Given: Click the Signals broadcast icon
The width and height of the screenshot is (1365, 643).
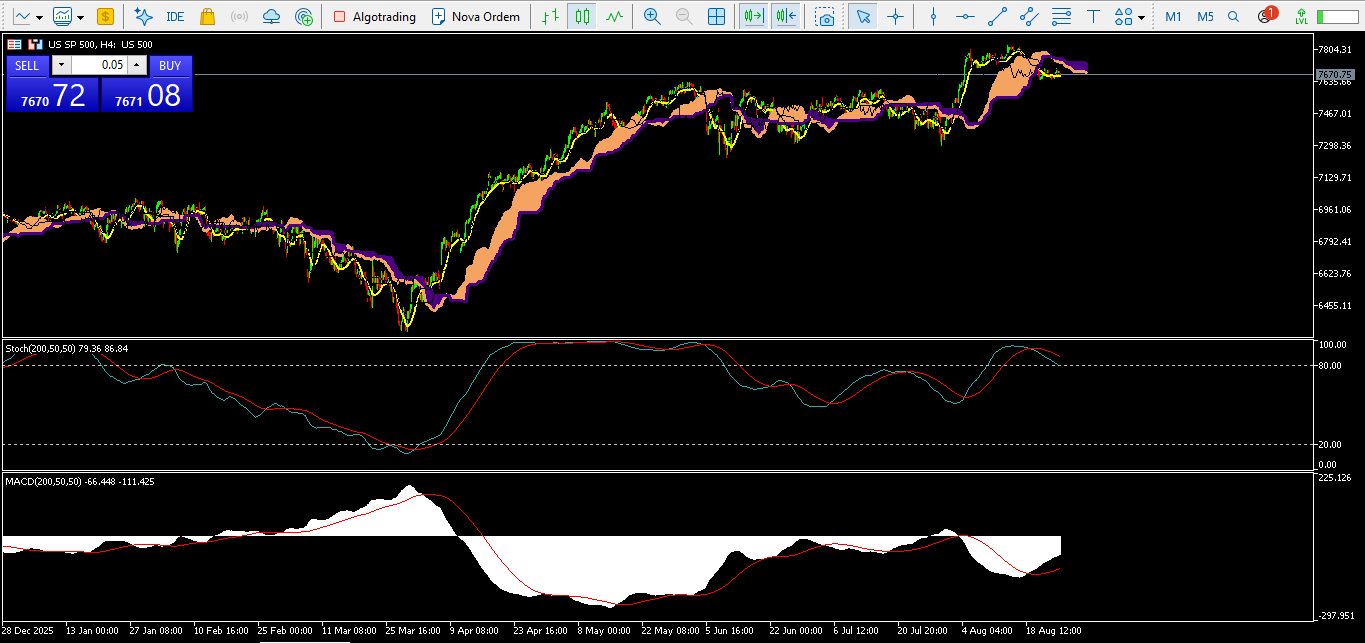Looking at the screenshot, I should coord(239,17).
